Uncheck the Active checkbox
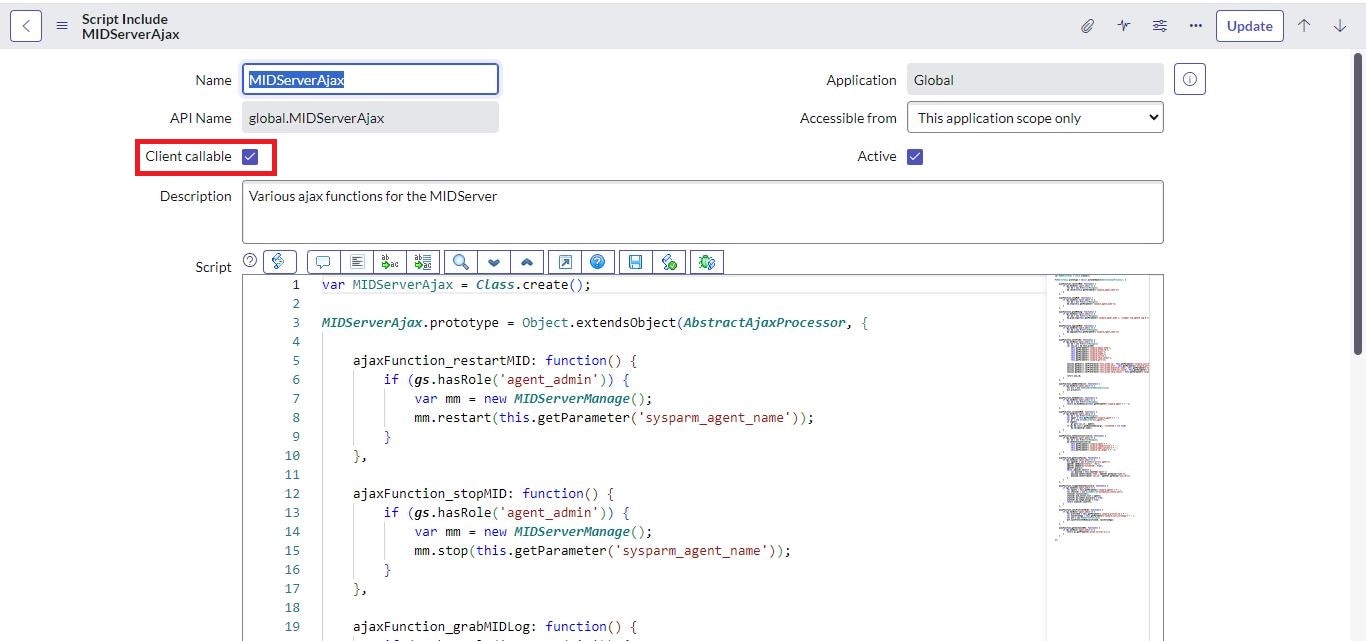Screen dimensions: 1366x641 pyautogui.click(x=915, y=157)
